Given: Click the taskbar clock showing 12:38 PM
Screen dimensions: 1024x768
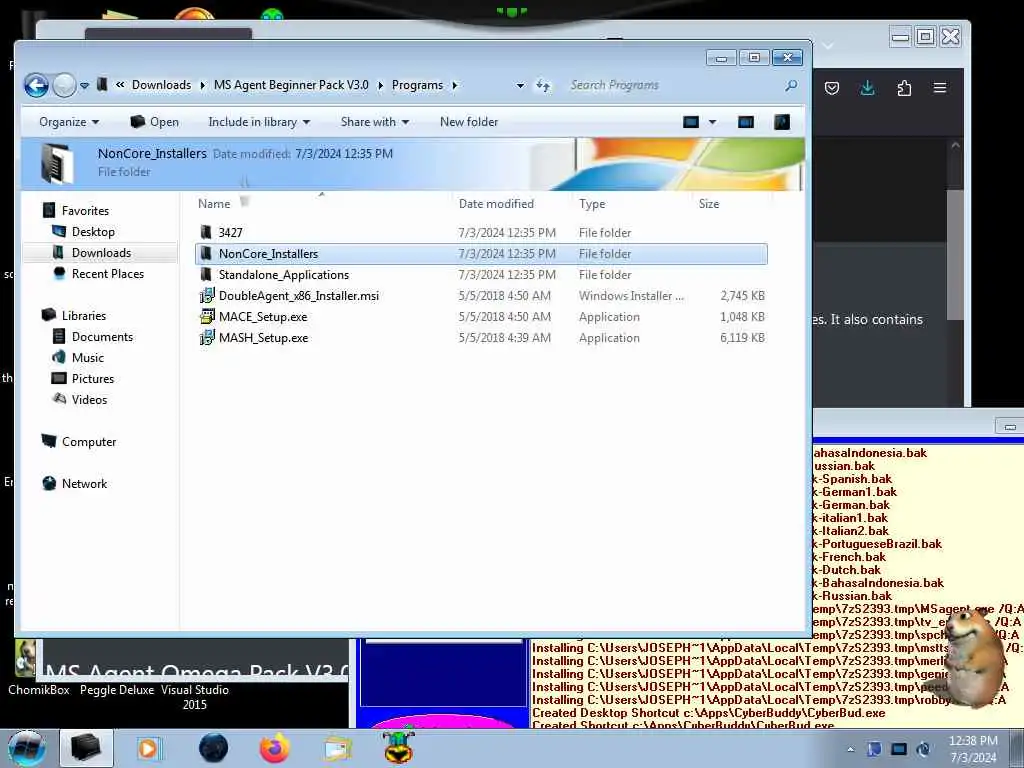Looking at the screenshot, I should (973, 749).
